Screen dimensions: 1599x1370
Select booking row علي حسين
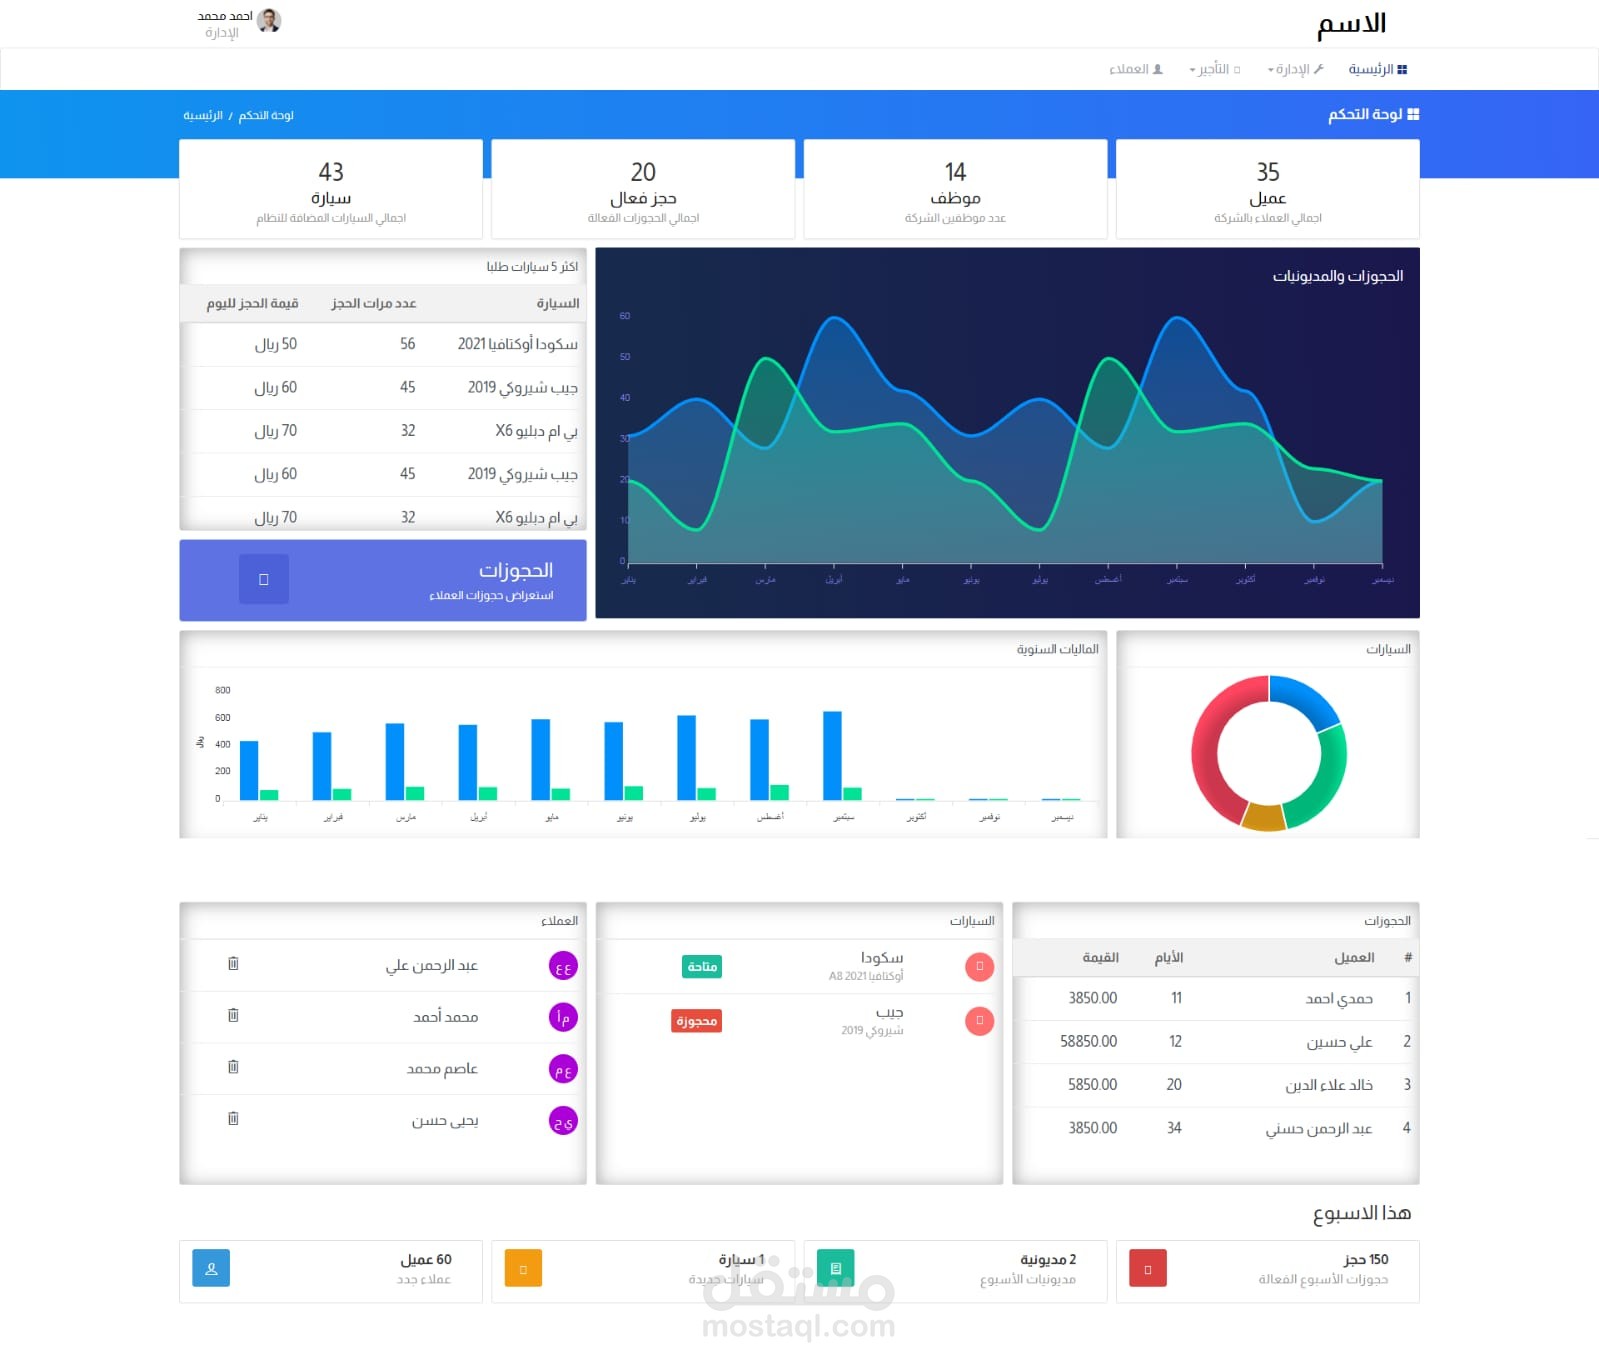[1216, 1042]
